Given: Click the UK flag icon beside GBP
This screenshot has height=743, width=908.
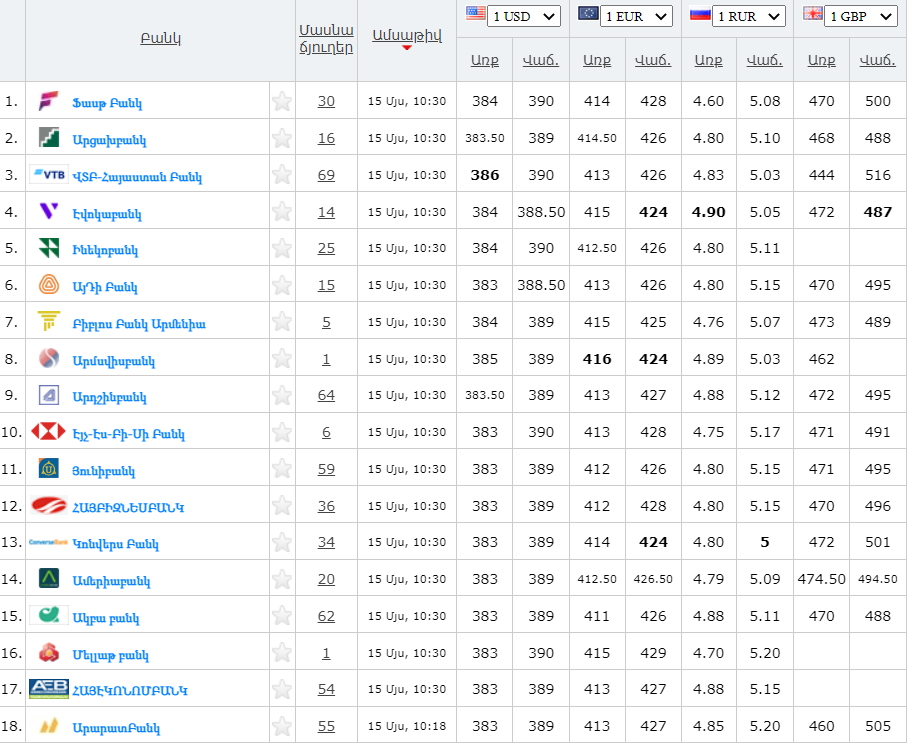Looking at the screenshot, I should tap(812, 13).
